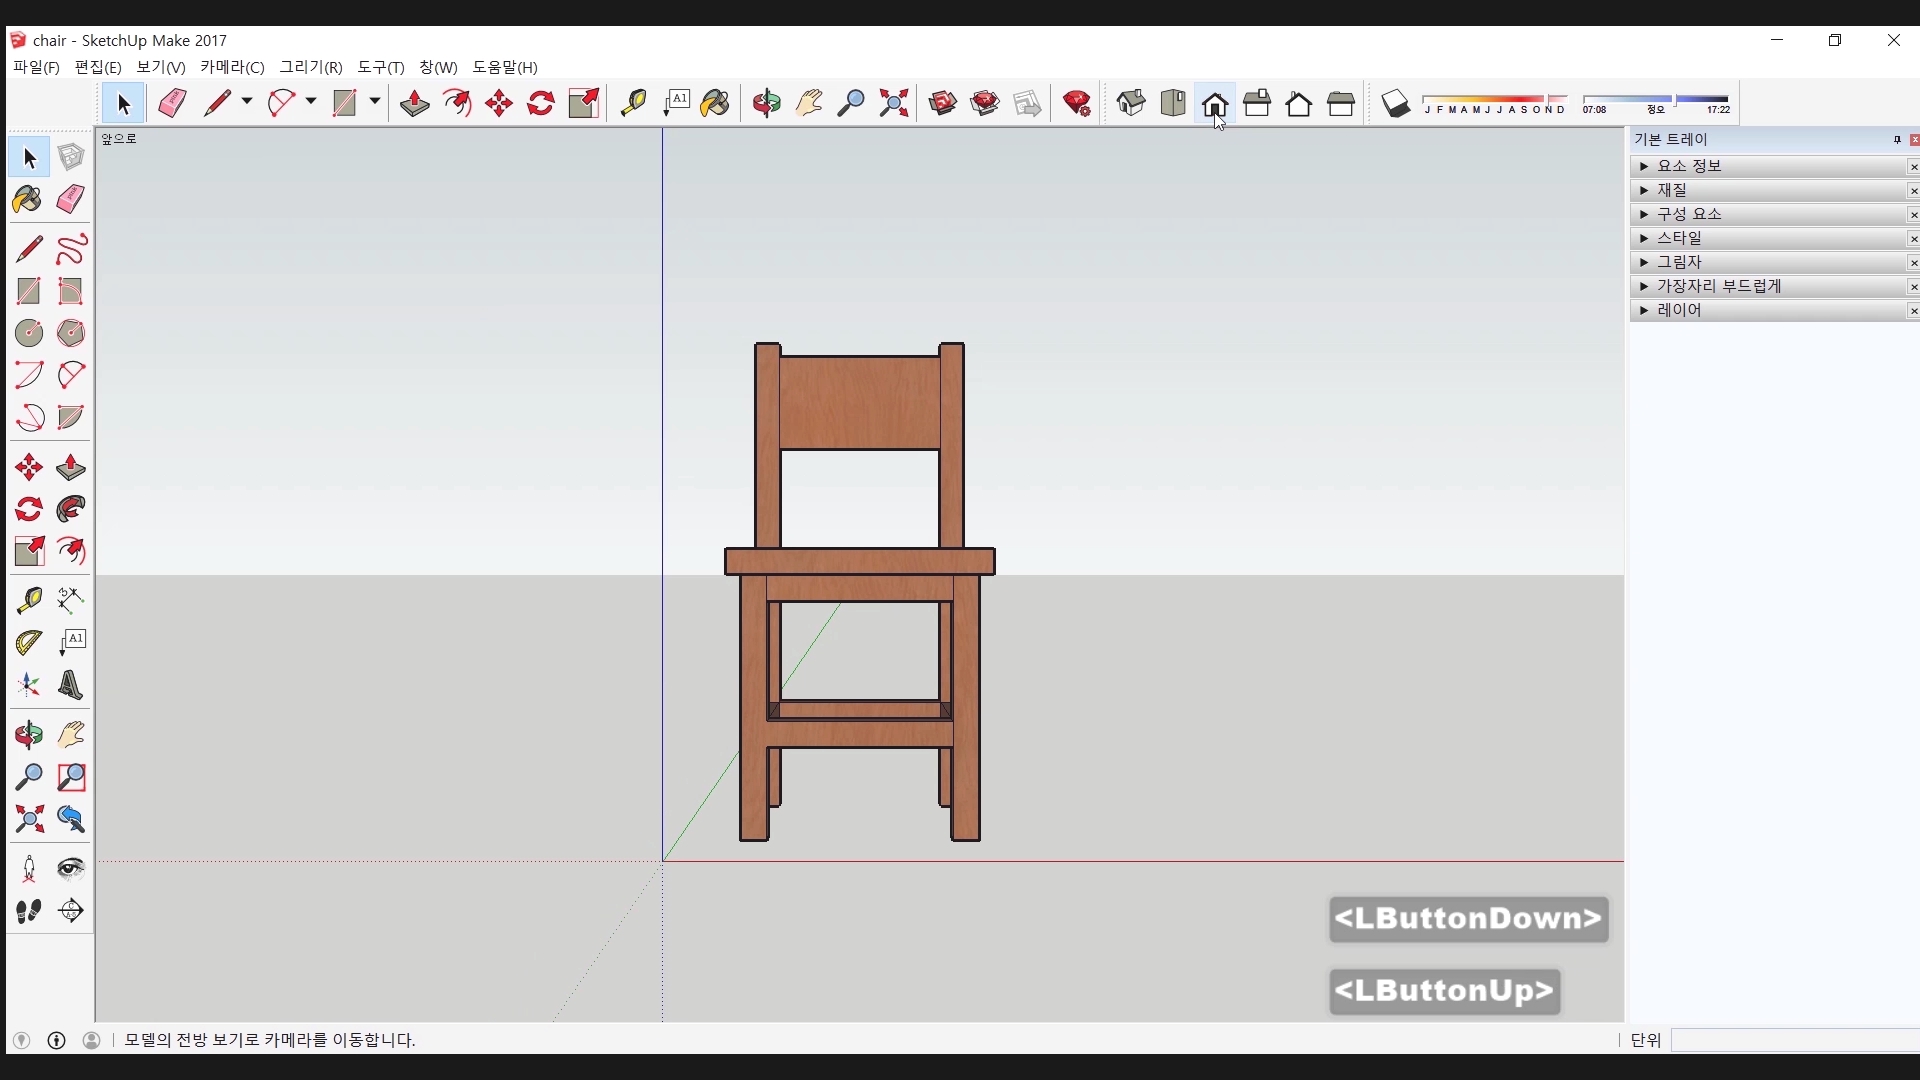The height and width of the screenshot is (1080, 1920).
Task: Choose the Walk footprints tool
Action: coord(29,911)
